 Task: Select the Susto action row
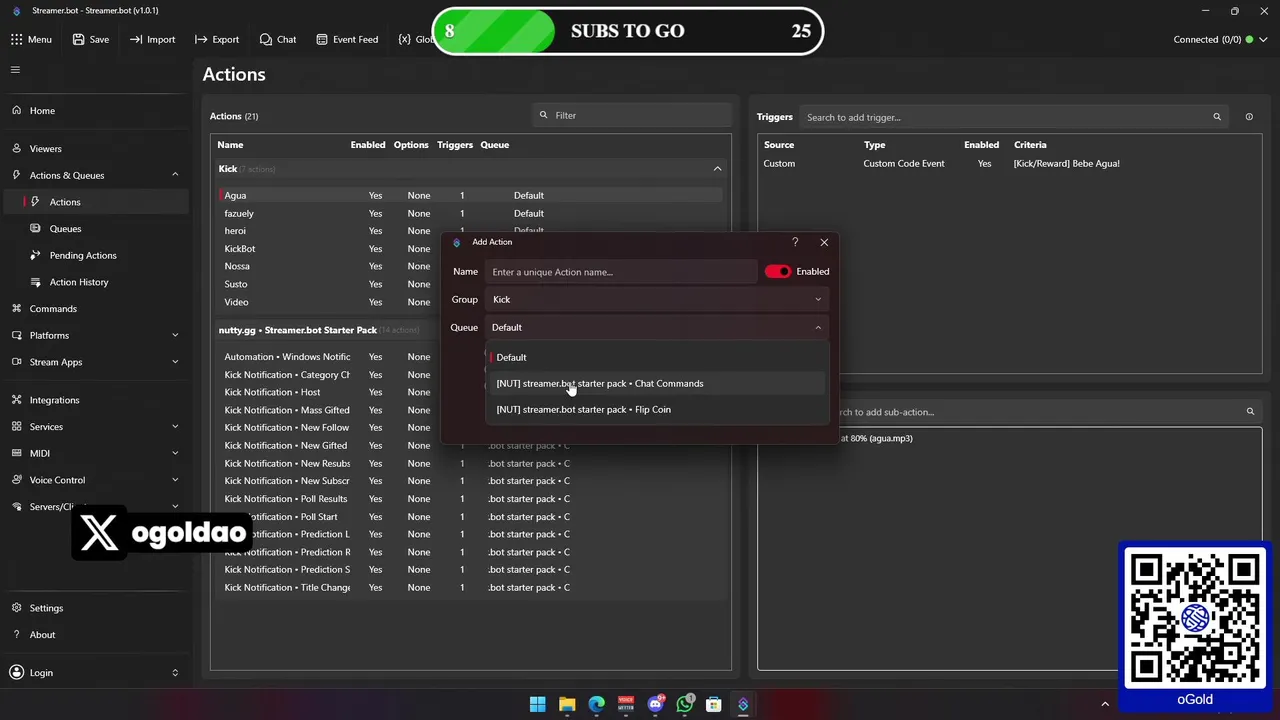click(331, 285)
